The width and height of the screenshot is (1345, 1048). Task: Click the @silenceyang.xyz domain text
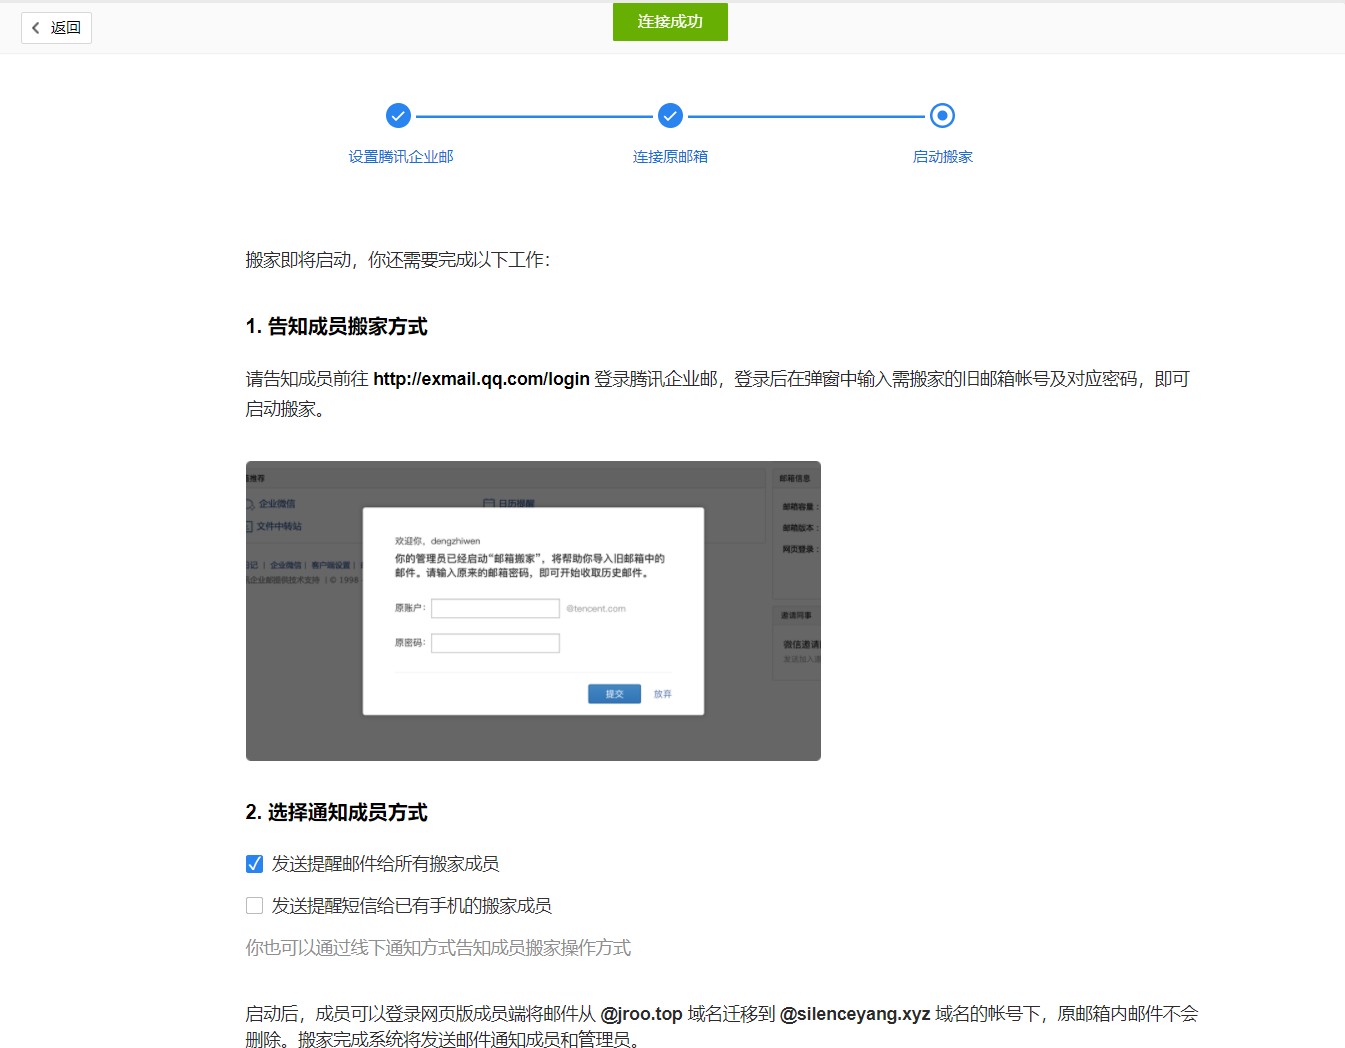coord(855,1014)
